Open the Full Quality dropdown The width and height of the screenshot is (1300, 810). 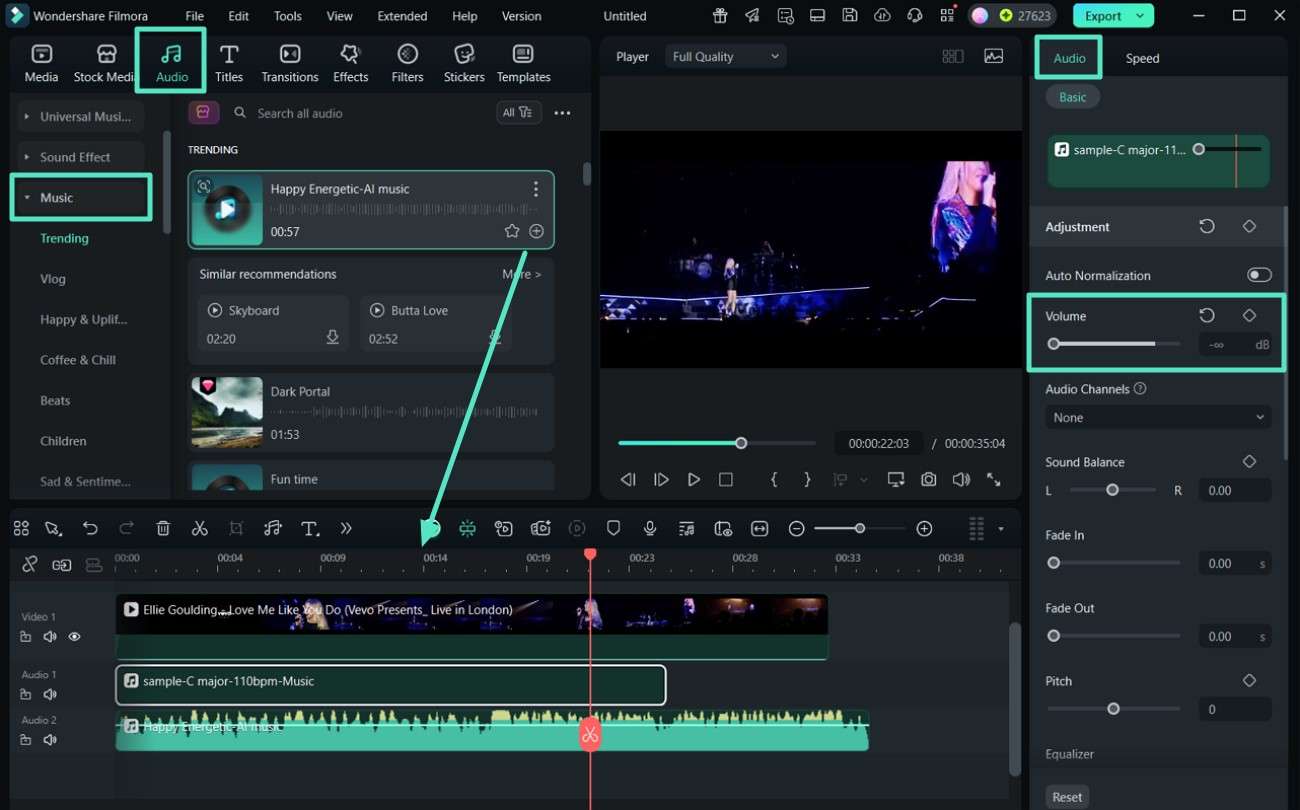point(725,57)
